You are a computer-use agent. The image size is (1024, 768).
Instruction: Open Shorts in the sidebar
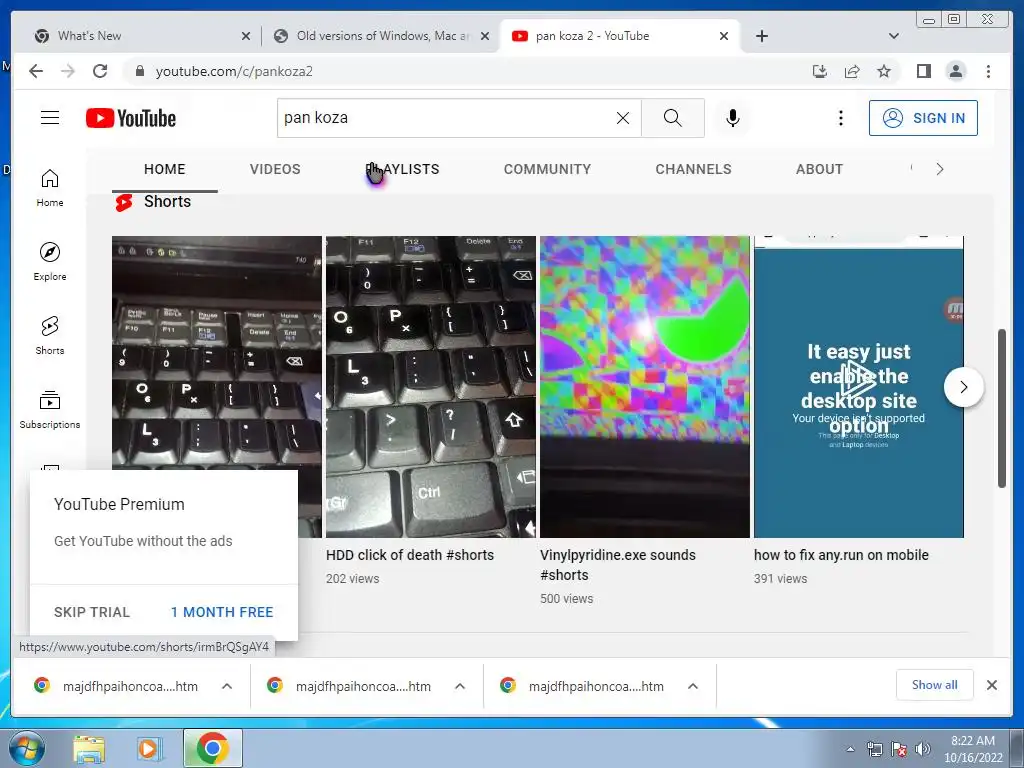point(50,336)
